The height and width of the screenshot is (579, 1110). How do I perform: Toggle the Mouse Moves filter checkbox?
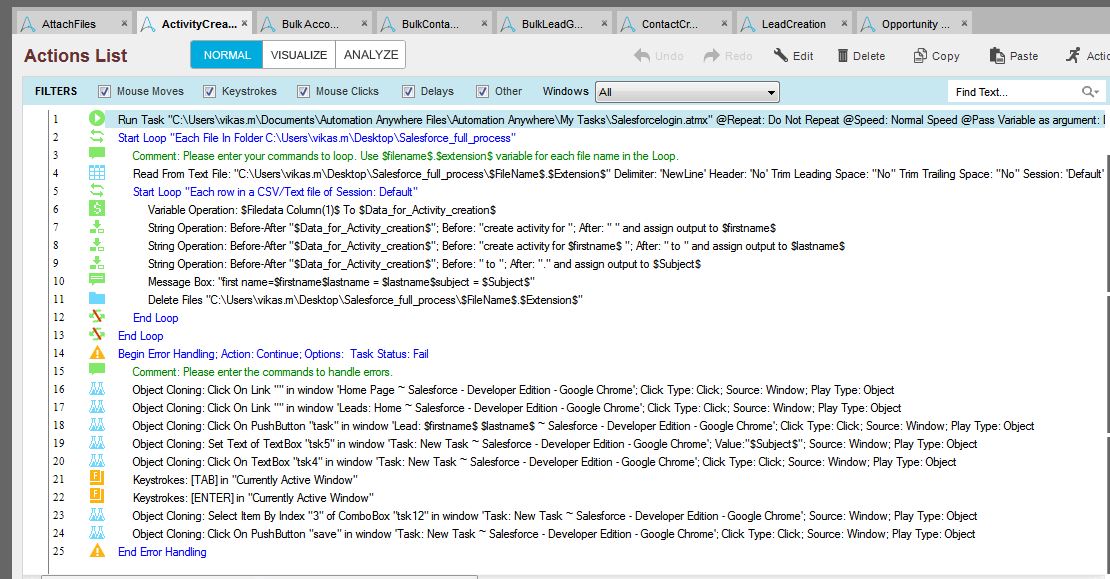coord(104,92)
